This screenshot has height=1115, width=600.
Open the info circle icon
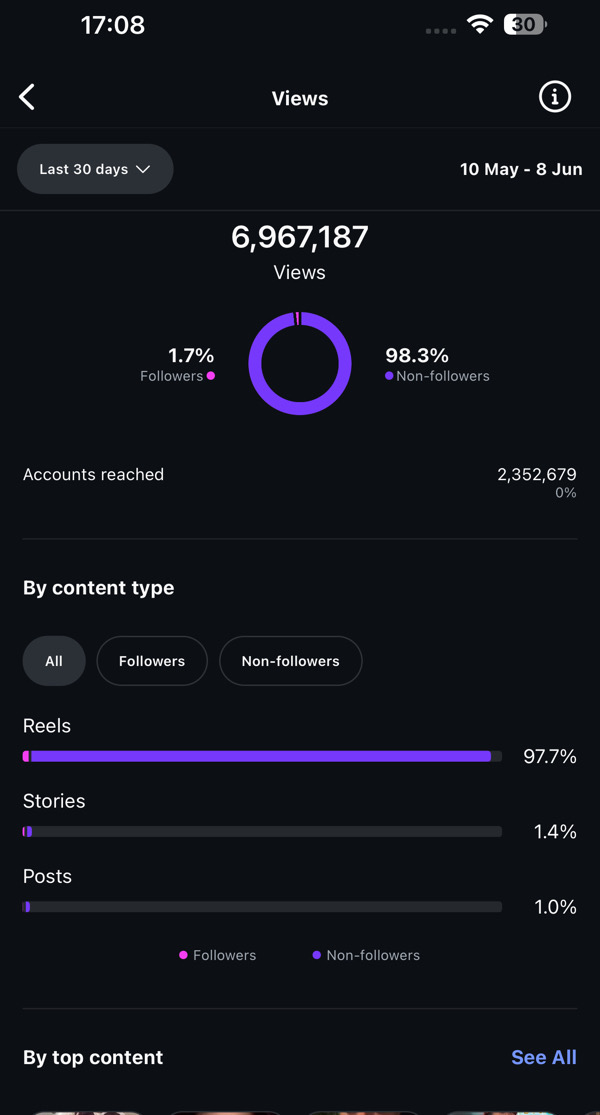coord(555,97)
